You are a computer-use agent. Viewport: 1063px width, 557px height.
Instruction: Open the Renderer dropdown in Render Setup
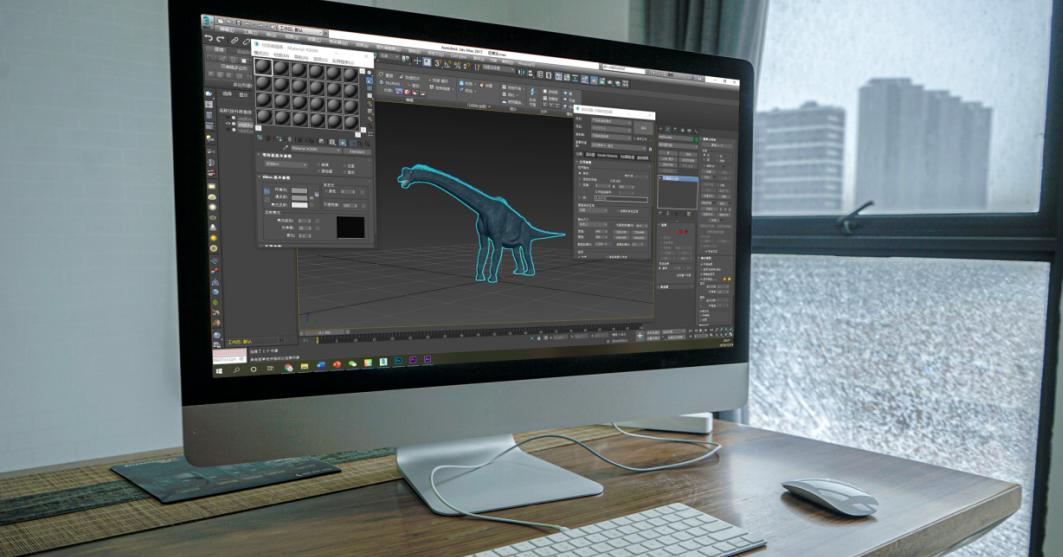pyautogui.click(x=611, y=136)
